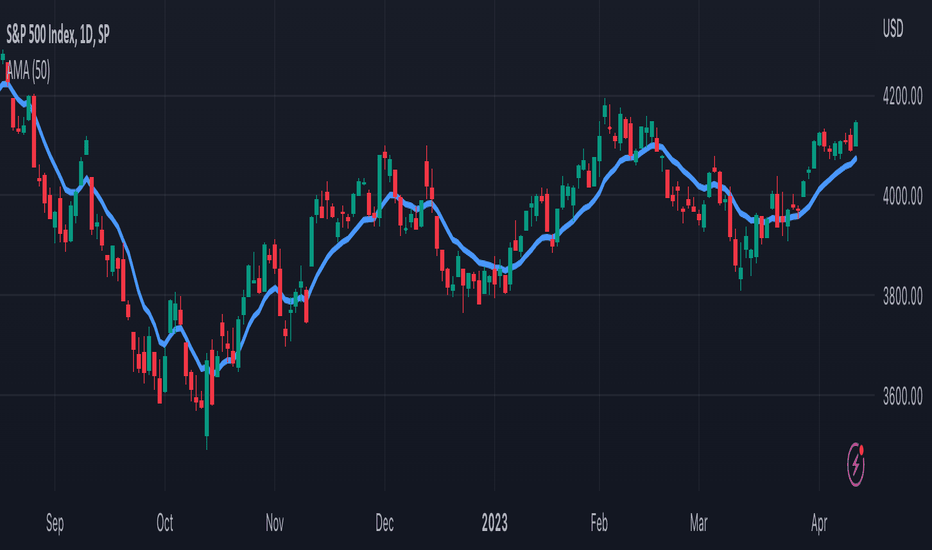Click the 3600.00 price axis label

point(902,395)
